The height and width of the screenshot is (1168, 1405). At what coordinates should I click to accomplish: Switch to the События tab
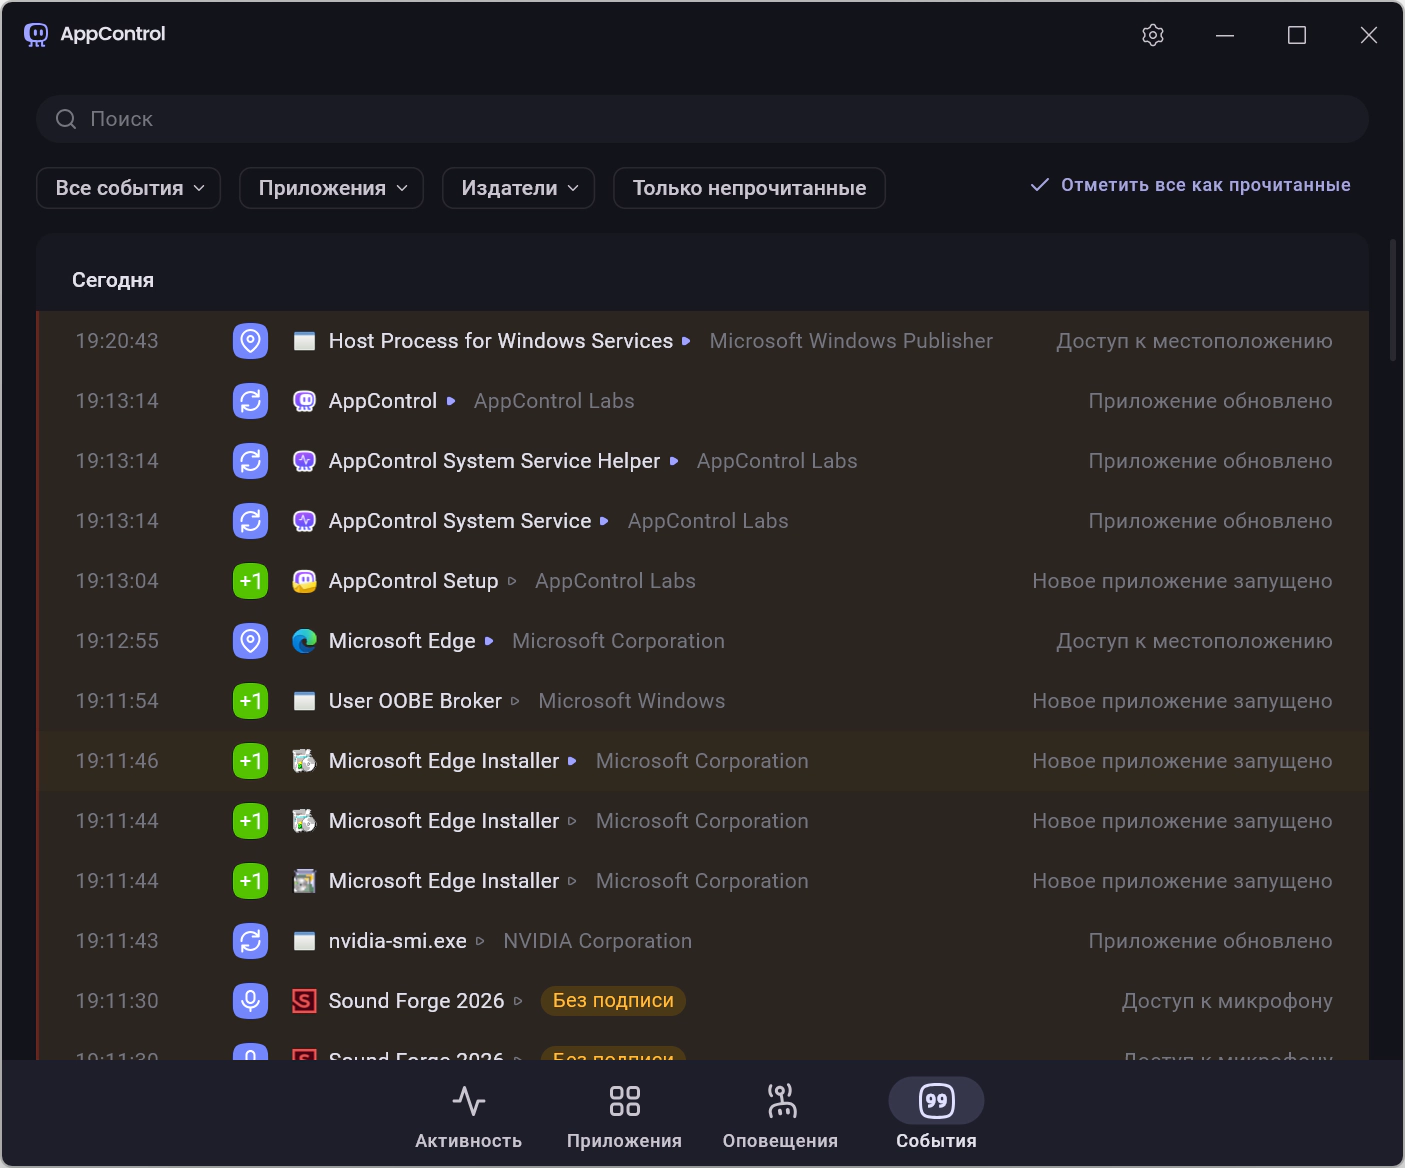coord(936,1115)
